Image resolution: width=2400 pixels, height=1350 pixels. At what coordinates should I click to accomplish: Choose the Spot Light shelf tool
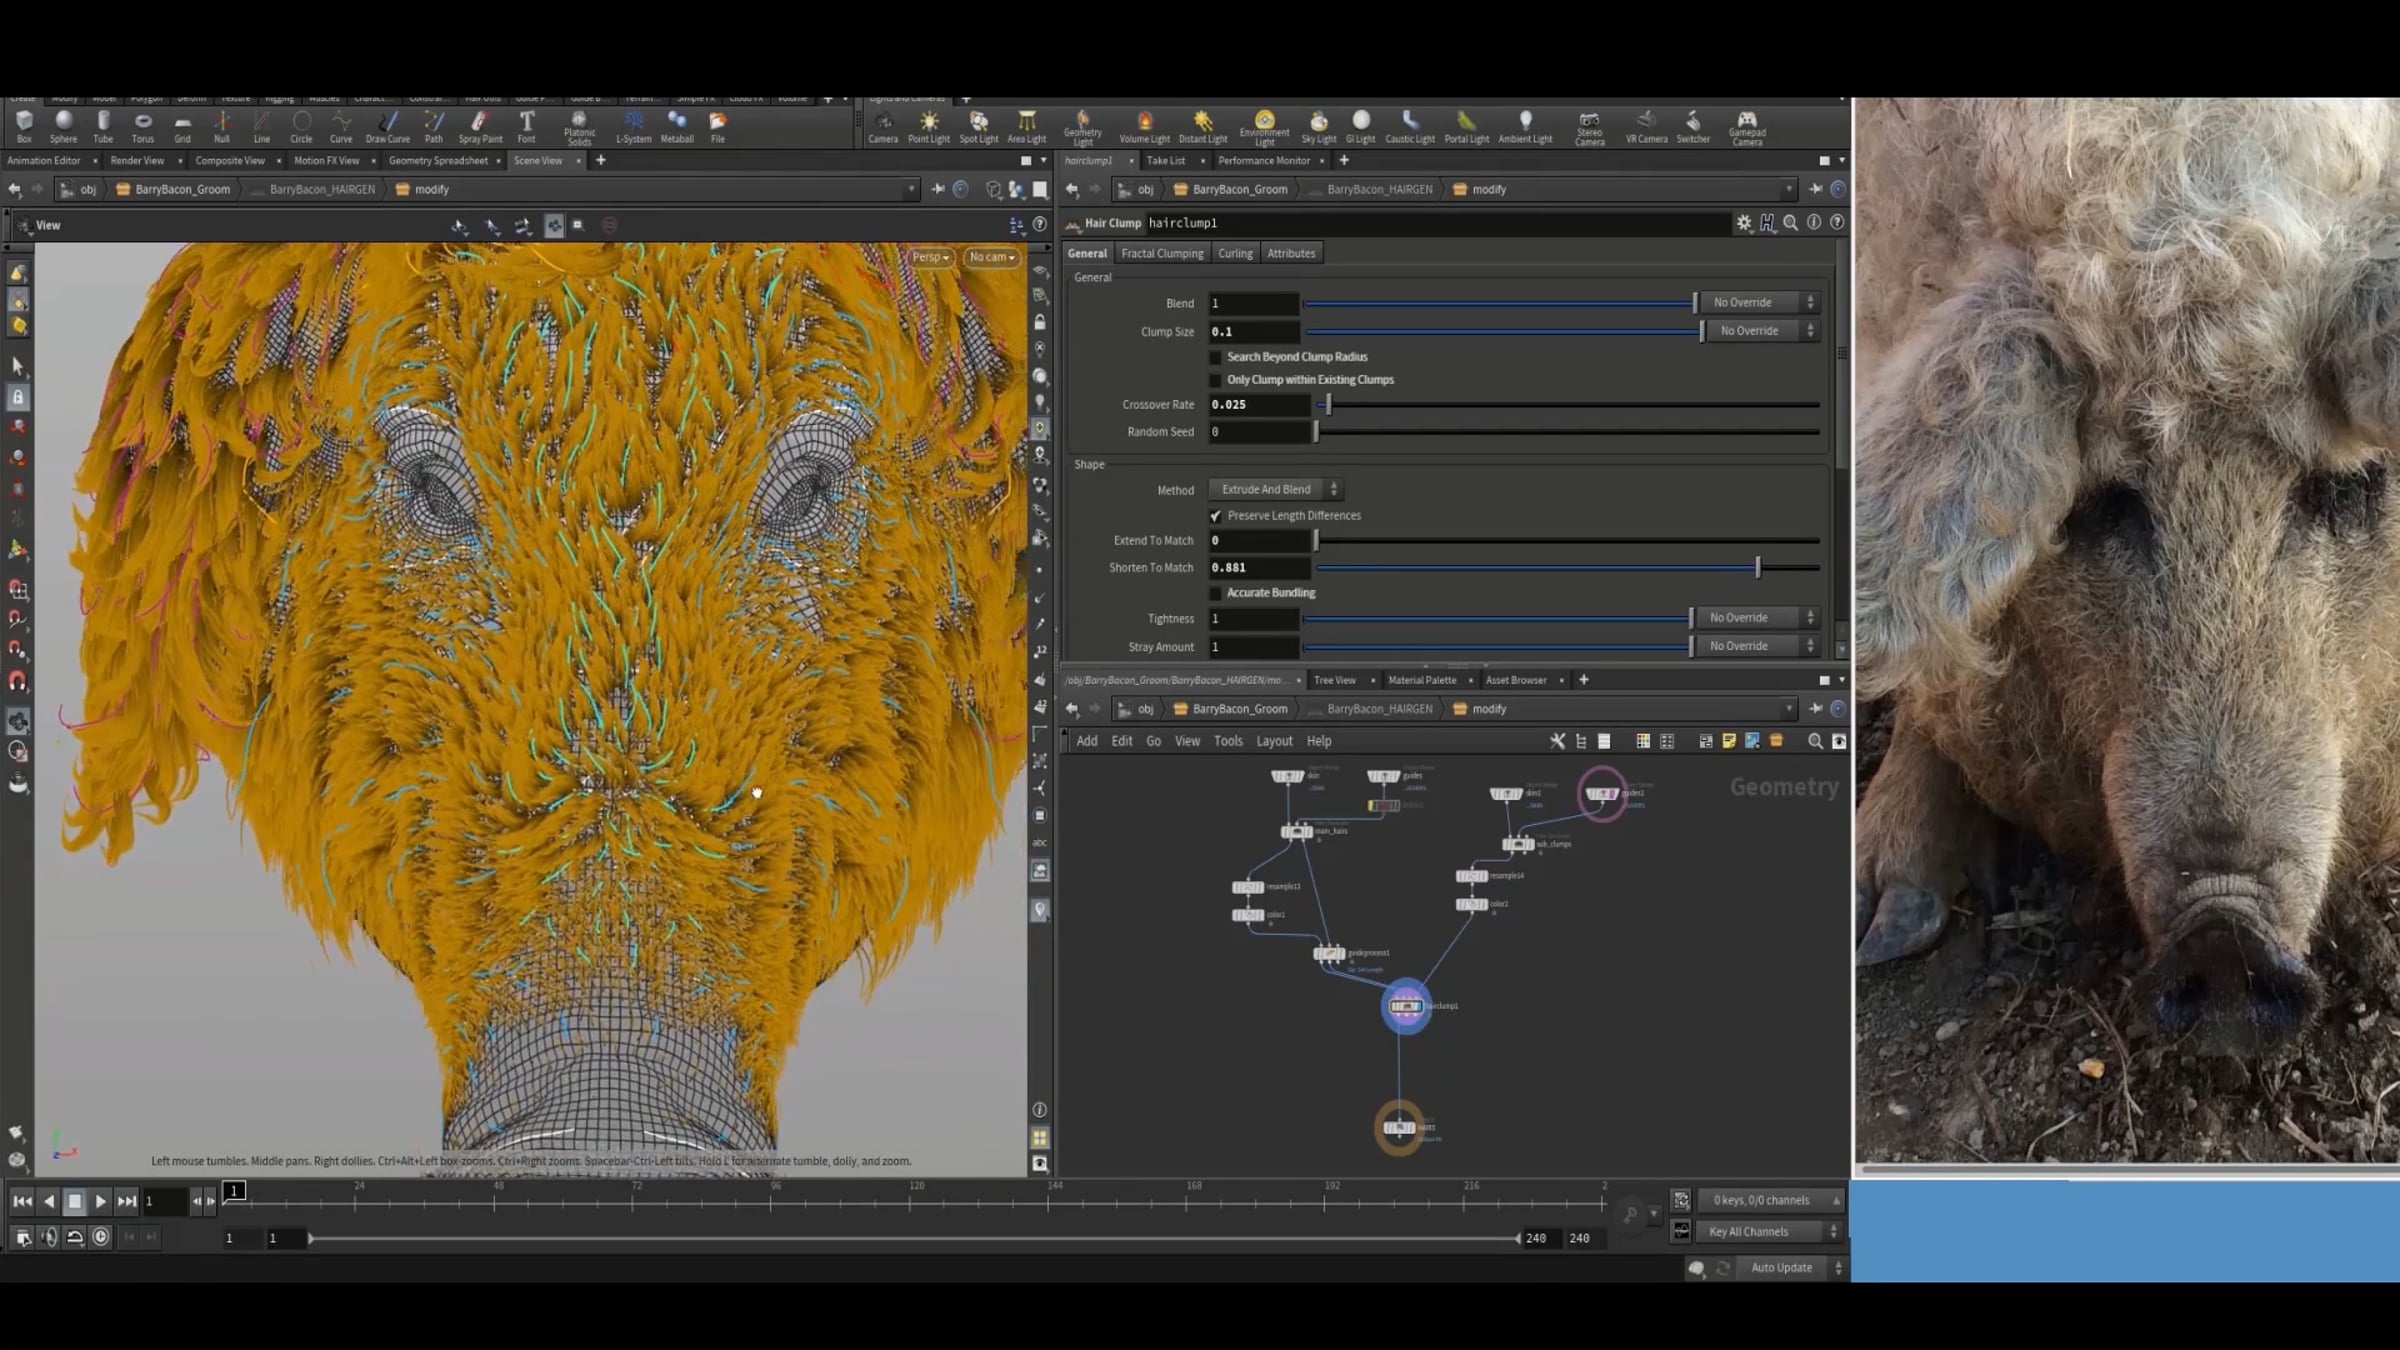tap(978, 127)
